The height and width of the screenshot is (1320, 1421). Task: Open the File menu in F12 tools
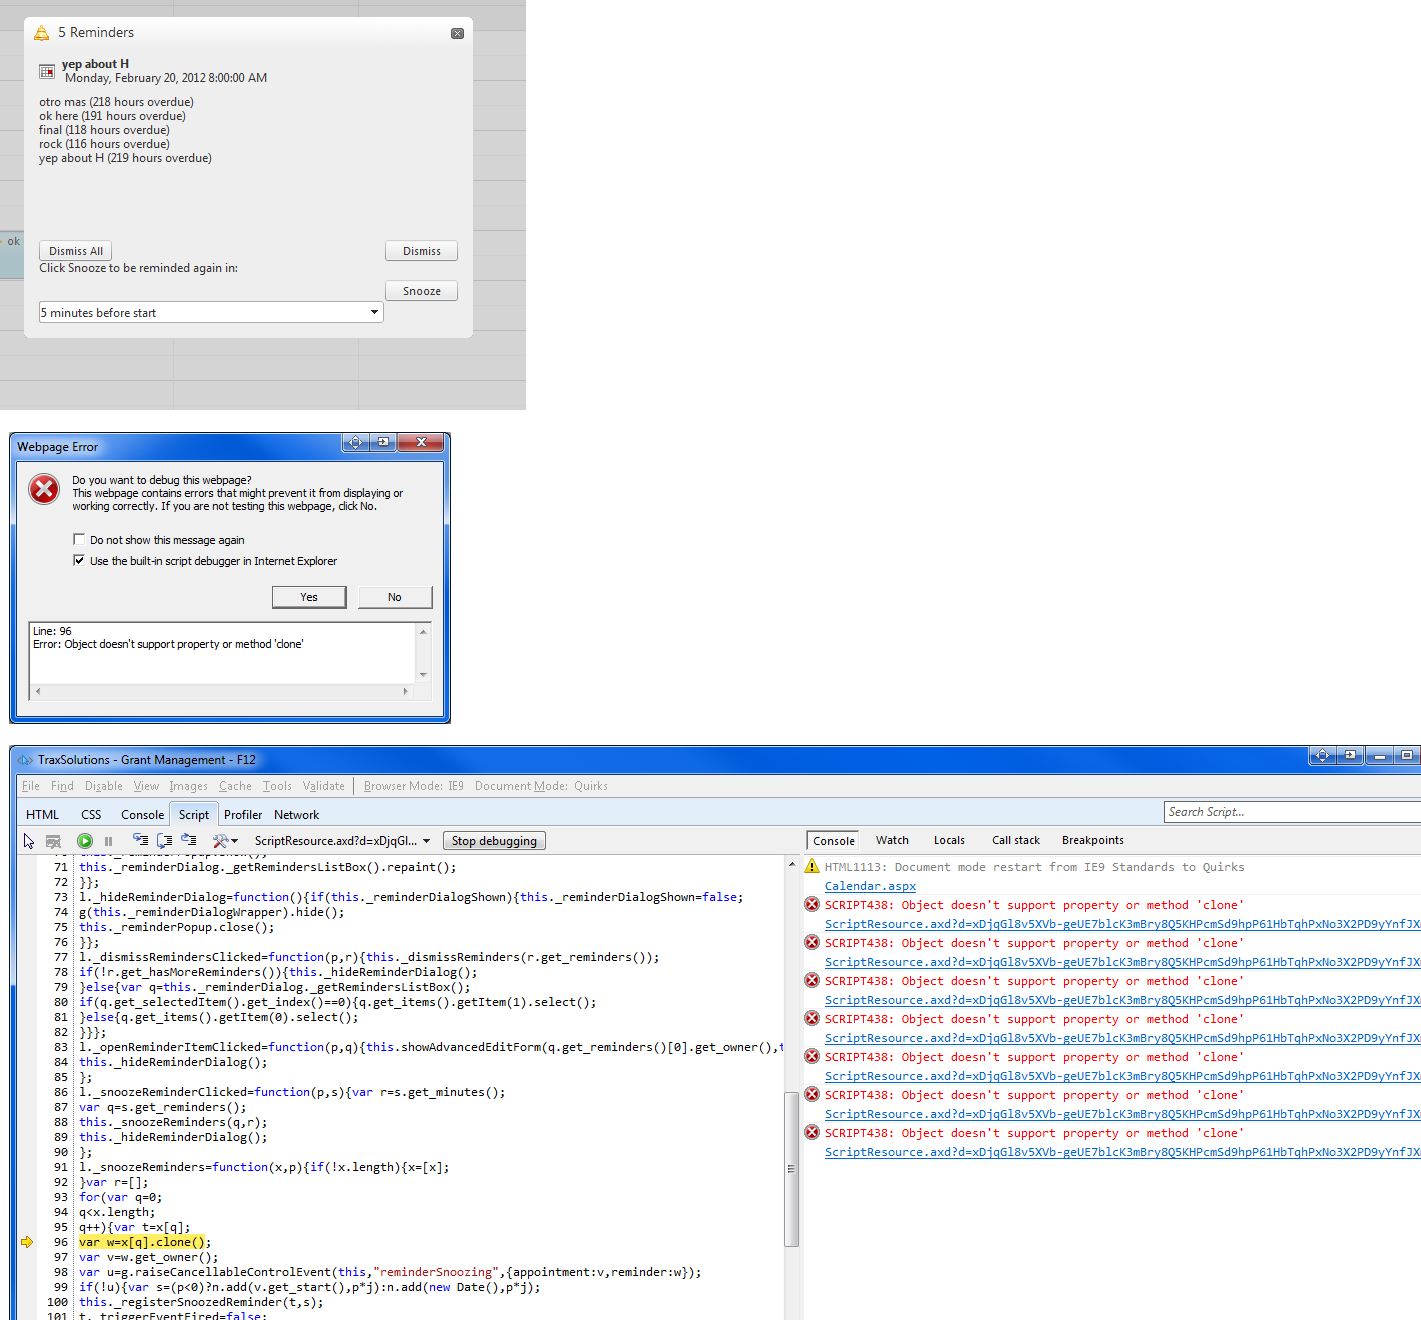tap(31, 786)
